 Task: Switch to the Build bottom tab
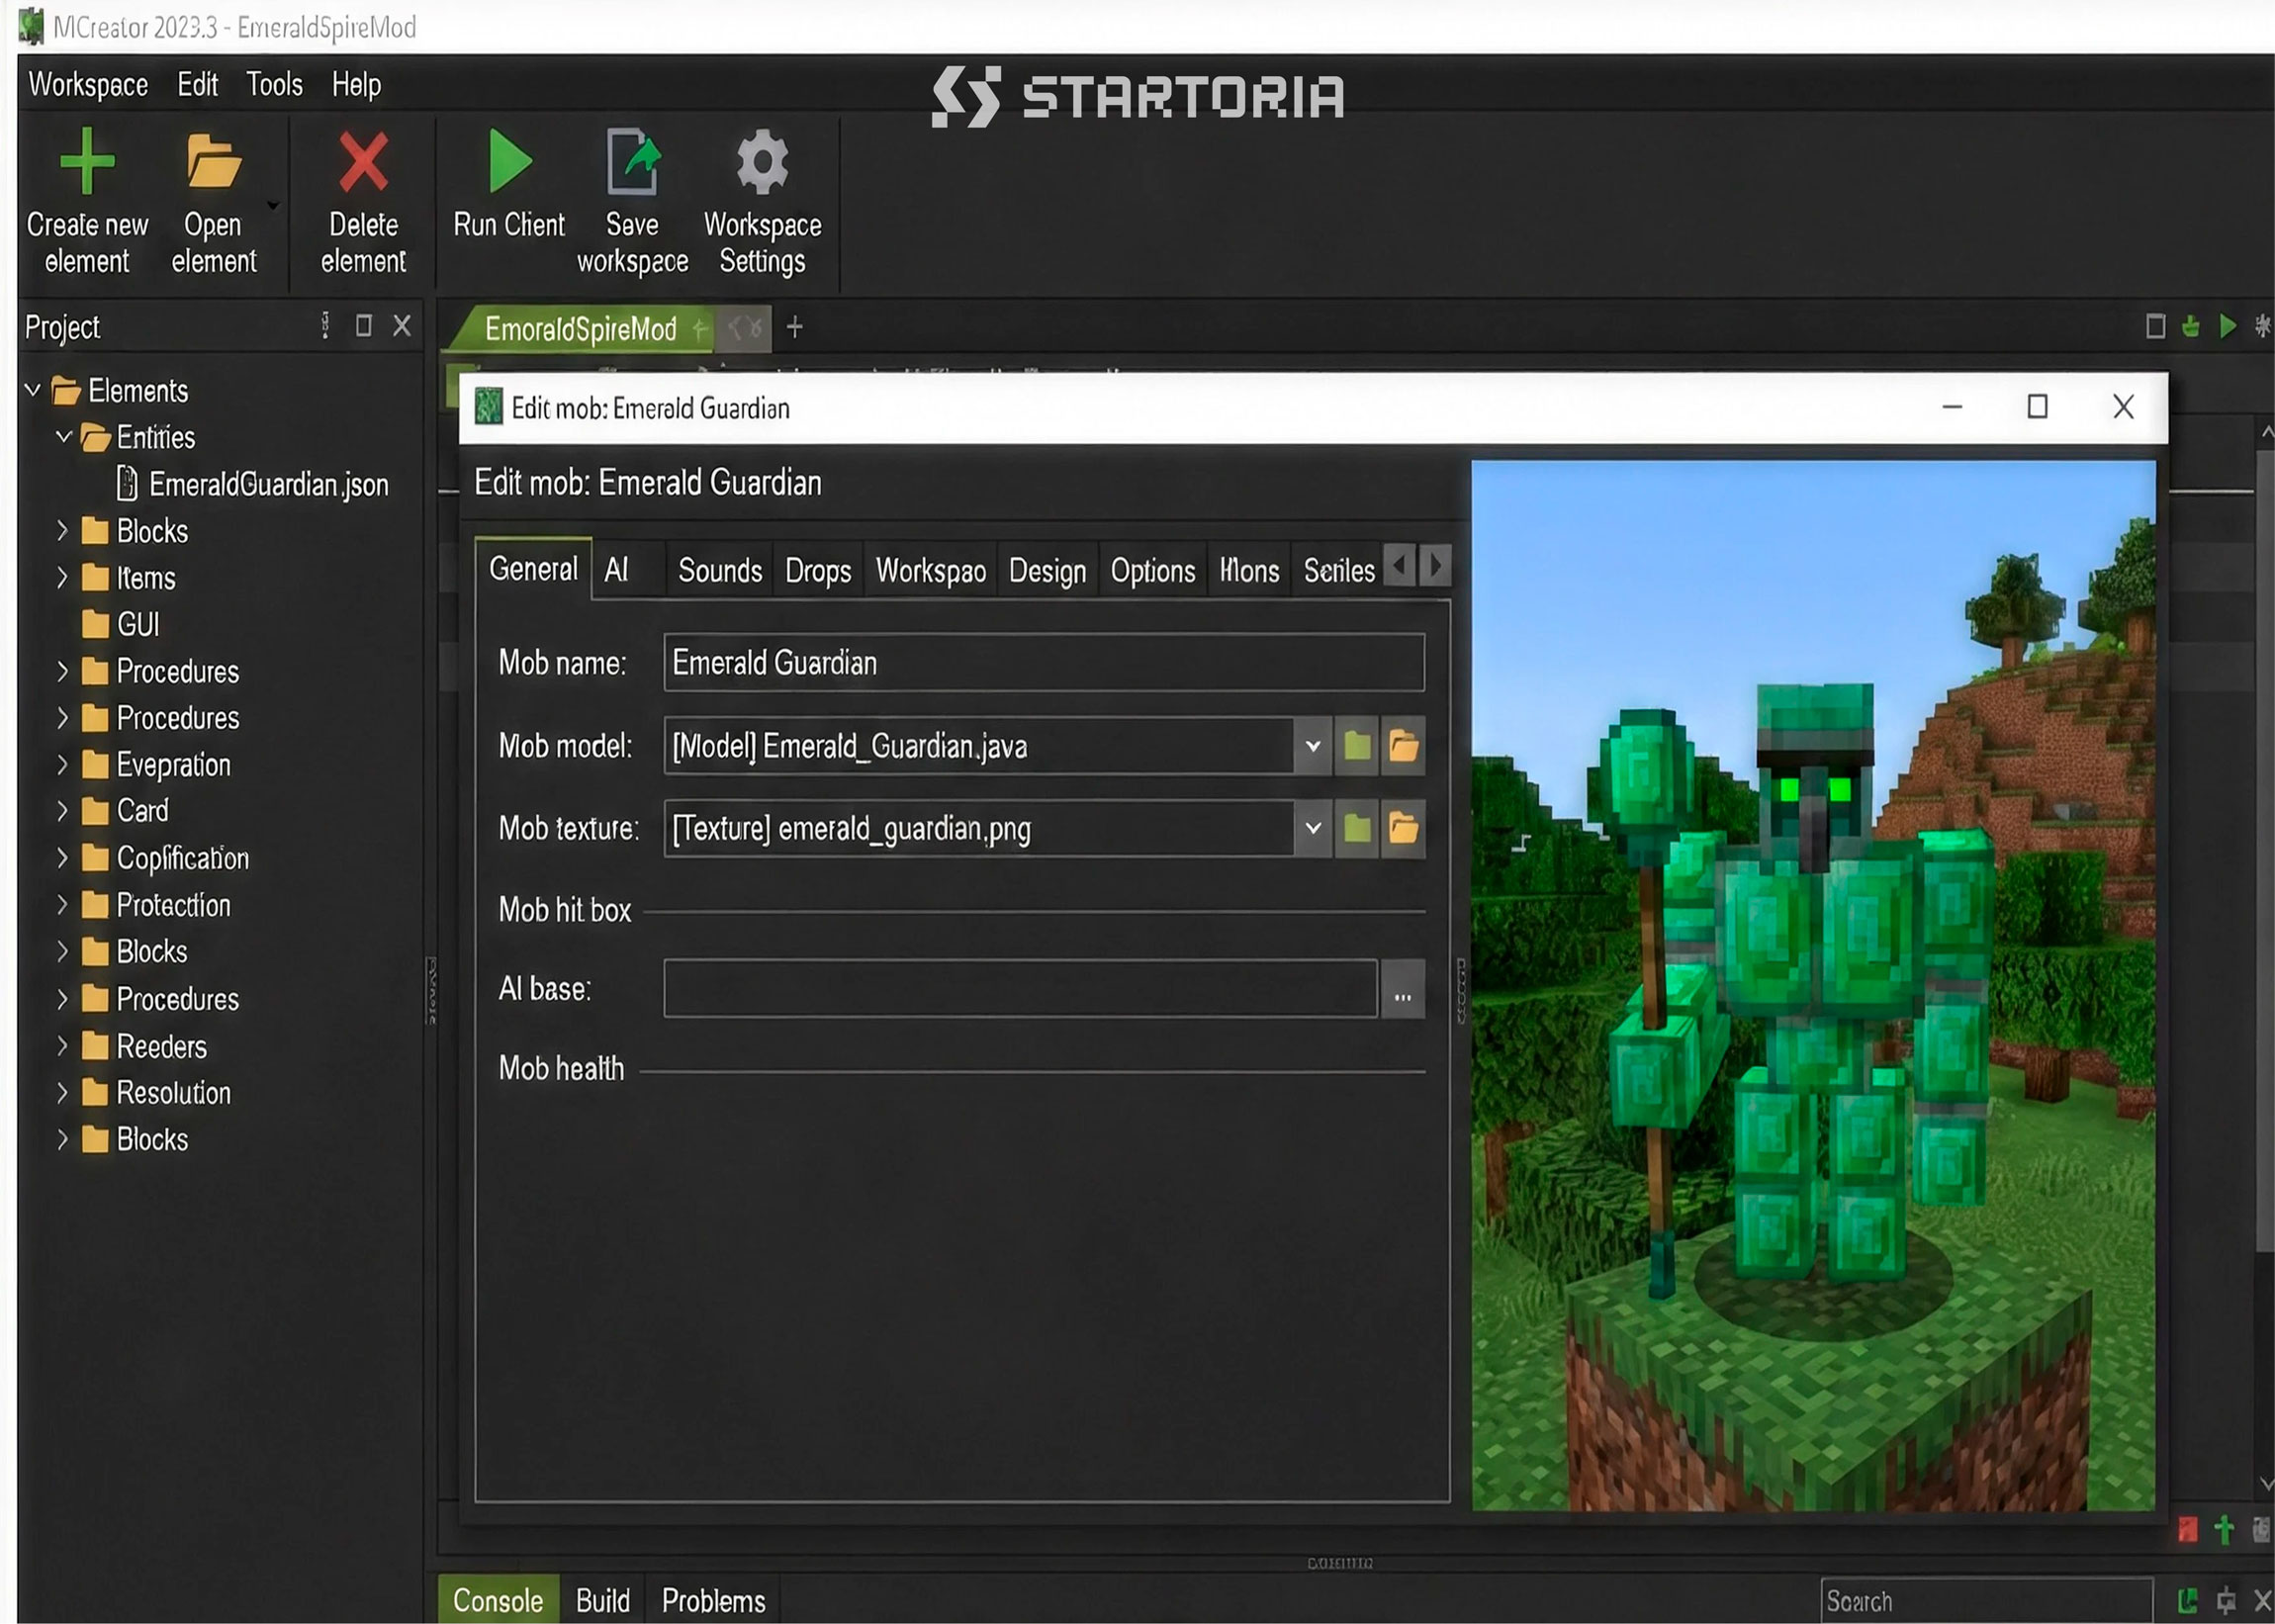pos(603,1600)
